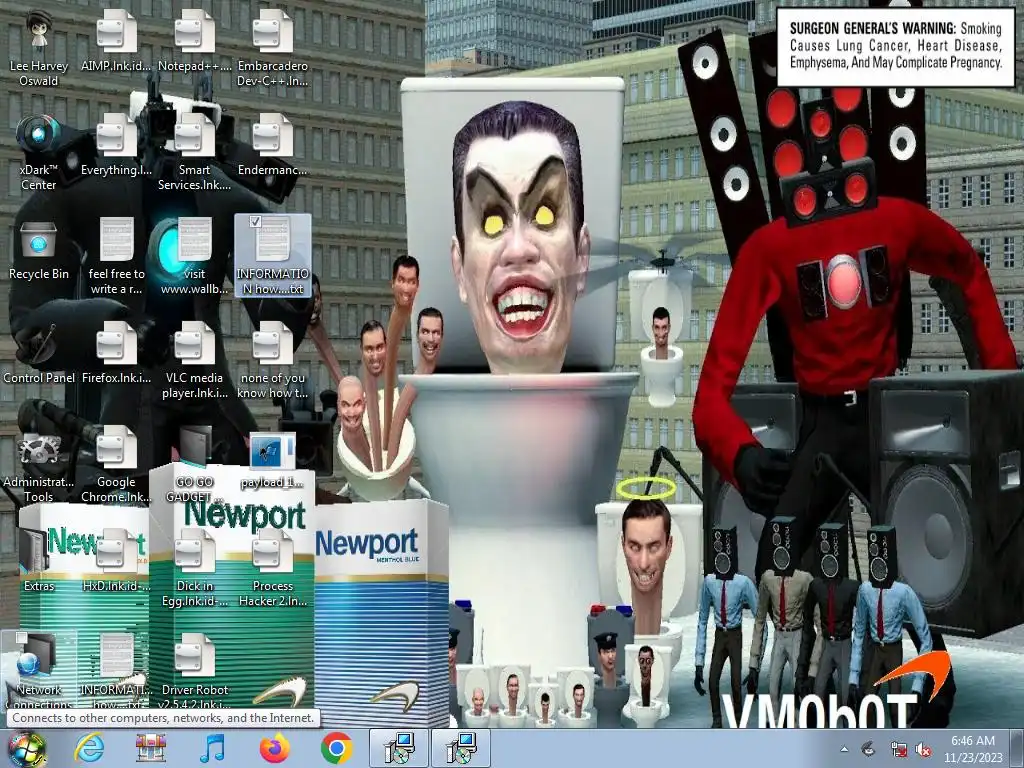Open the colorful shop-like taskbar icon after Internet Explorer
The image size is (1024, 768).
coord(151,748)
